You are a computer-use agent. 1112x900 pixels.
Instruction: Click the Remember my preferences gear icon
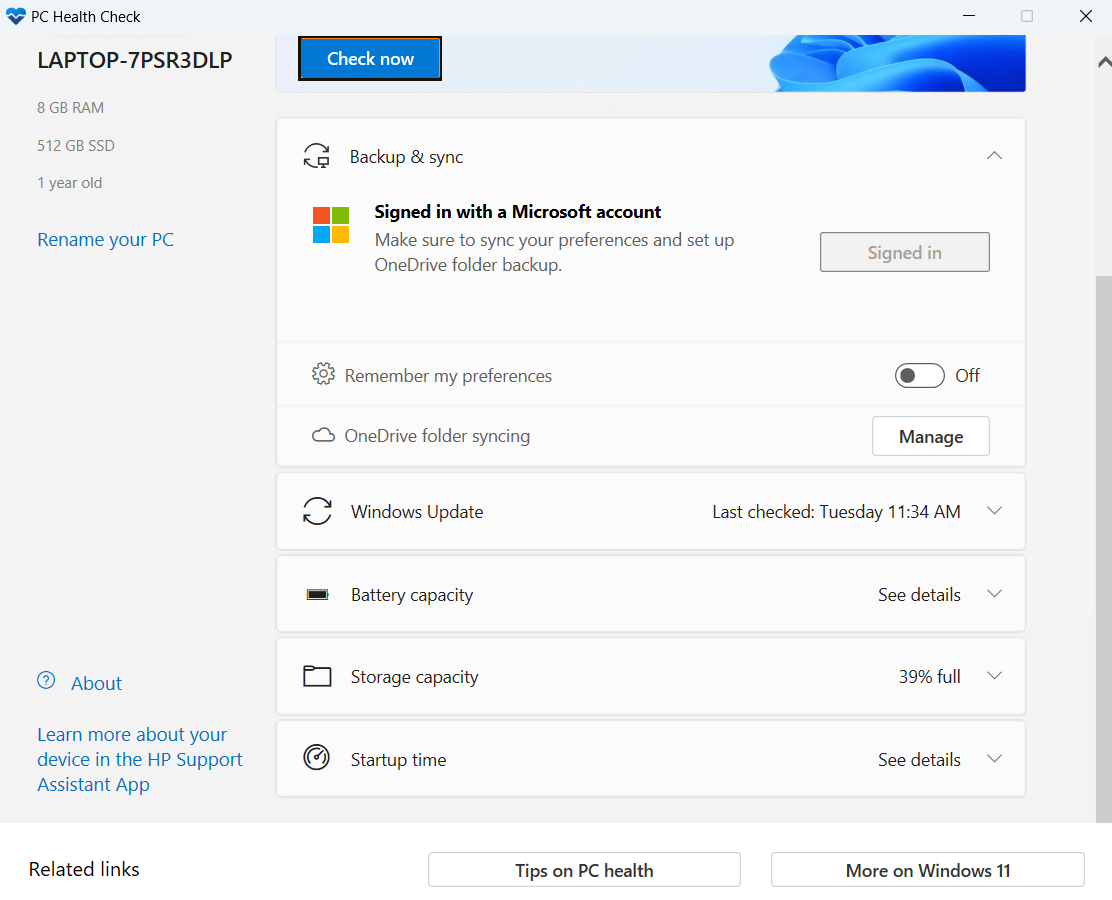coord(323,374)
